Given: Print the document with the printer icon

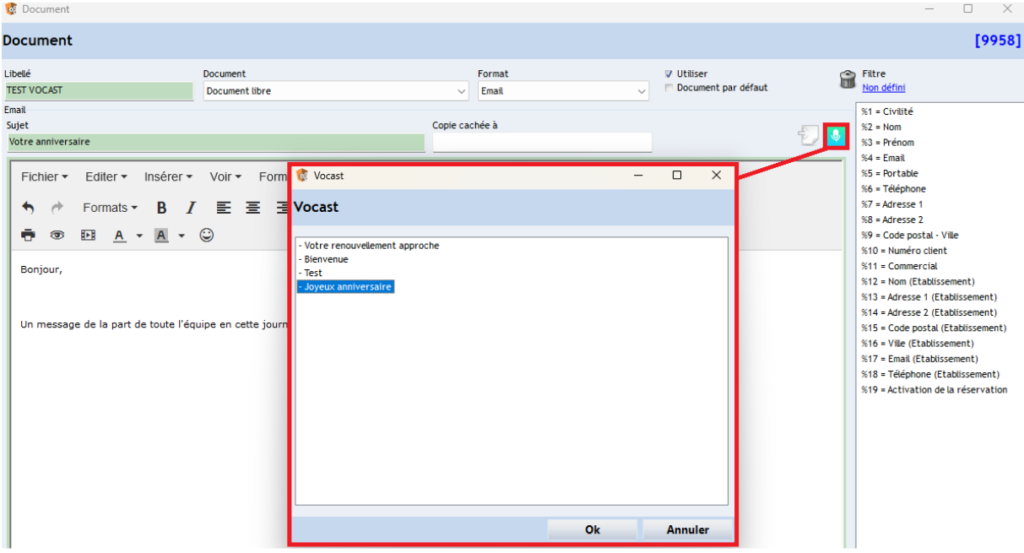Looking at the screenshot, I should 28,236.
